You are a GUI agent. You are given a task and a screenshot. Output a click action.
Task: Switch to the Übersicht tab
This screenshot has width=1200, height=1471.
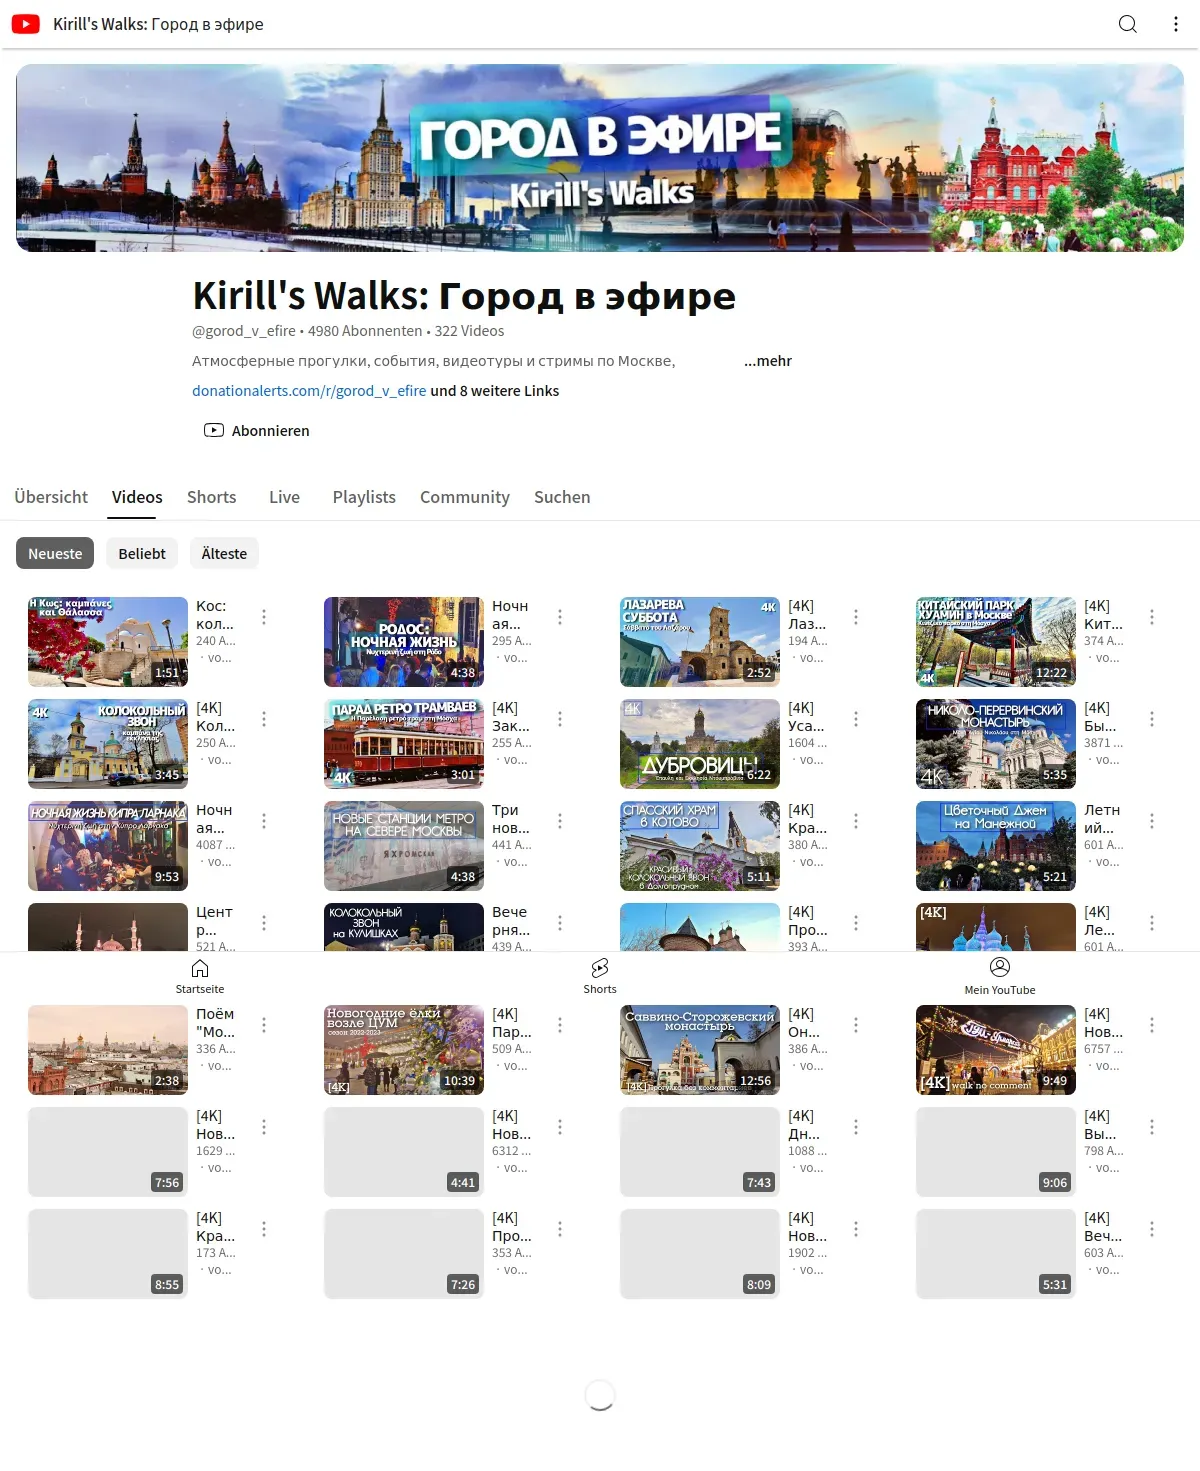(x=51, y=497)
